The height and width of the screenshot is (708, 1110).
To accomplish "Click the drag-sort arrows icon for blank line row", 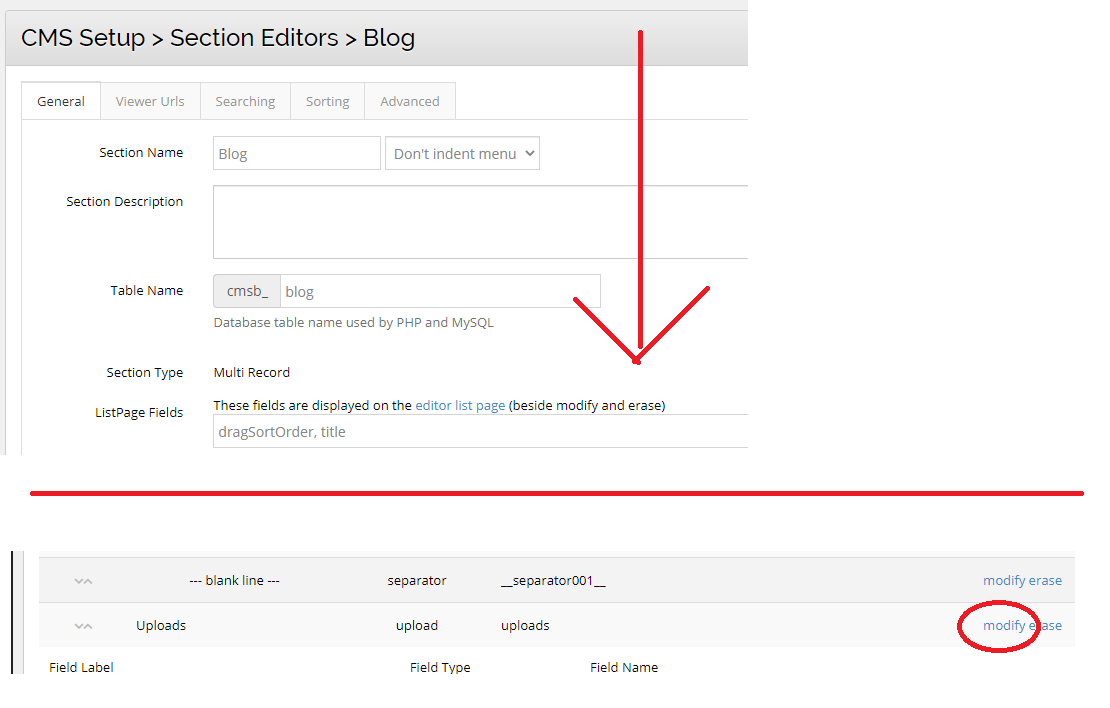I will 83,581.
